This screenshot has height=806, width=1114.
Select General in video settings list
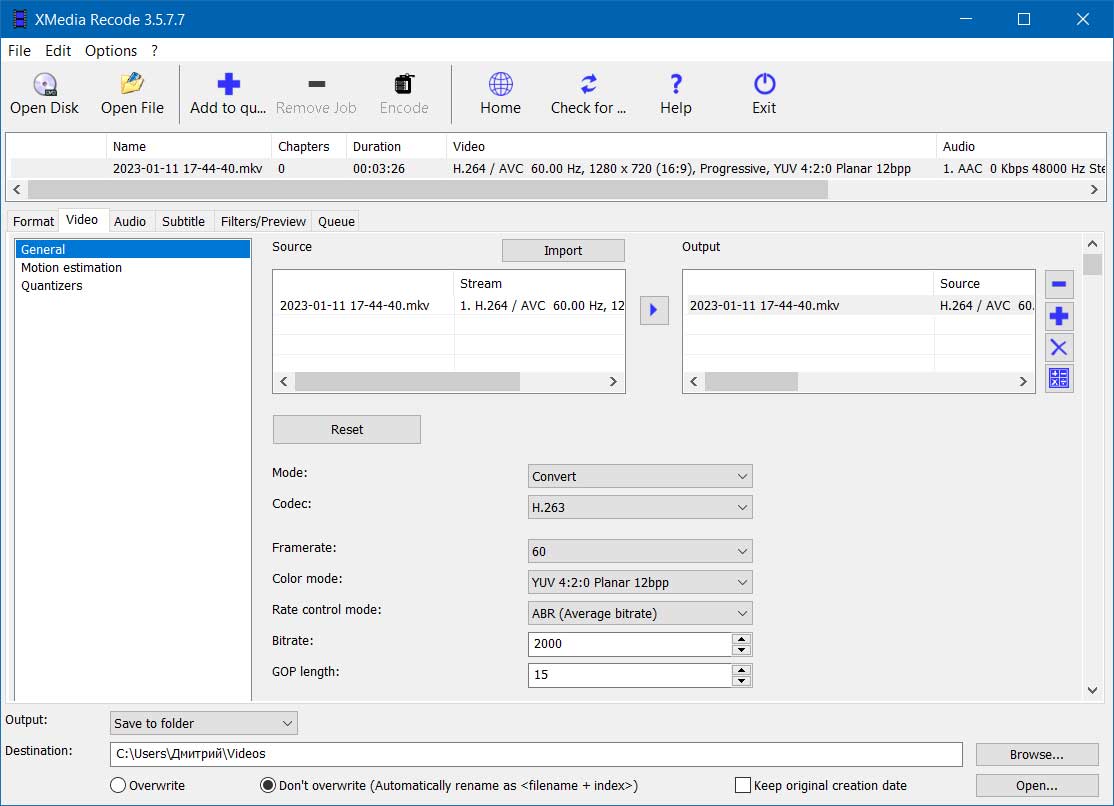coord(132,249)
